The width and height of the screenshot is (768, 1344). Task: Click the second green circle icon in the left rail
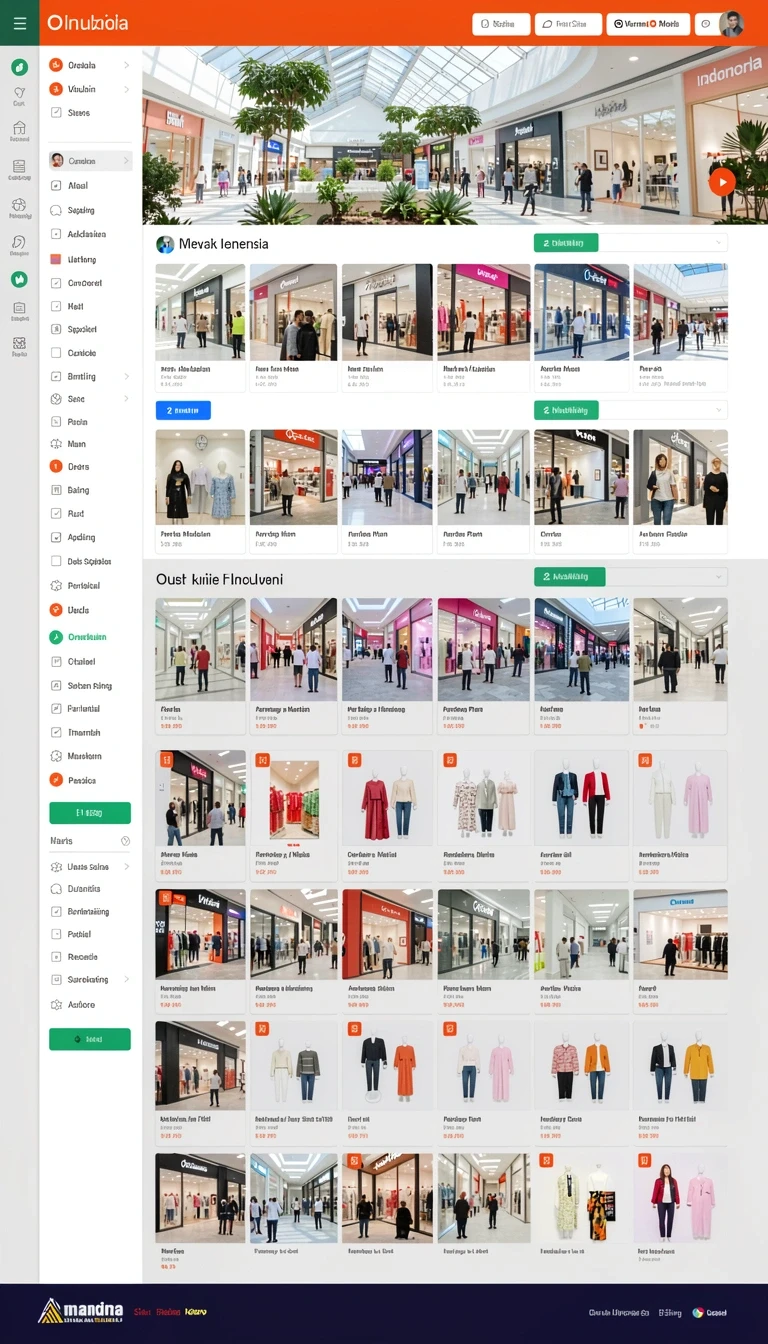(x=19, y=280)
